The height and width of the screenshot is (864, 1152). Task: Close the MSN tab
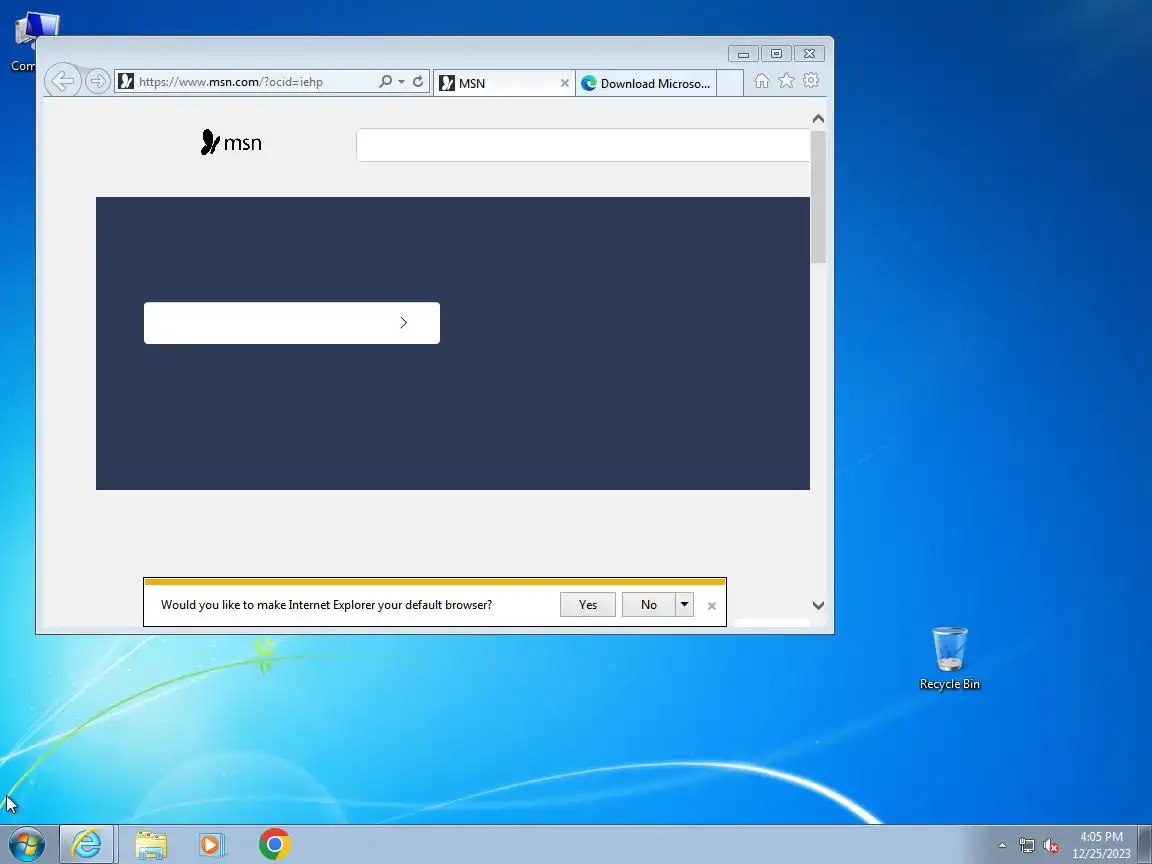pyautogui.click(x=564, y=83)
